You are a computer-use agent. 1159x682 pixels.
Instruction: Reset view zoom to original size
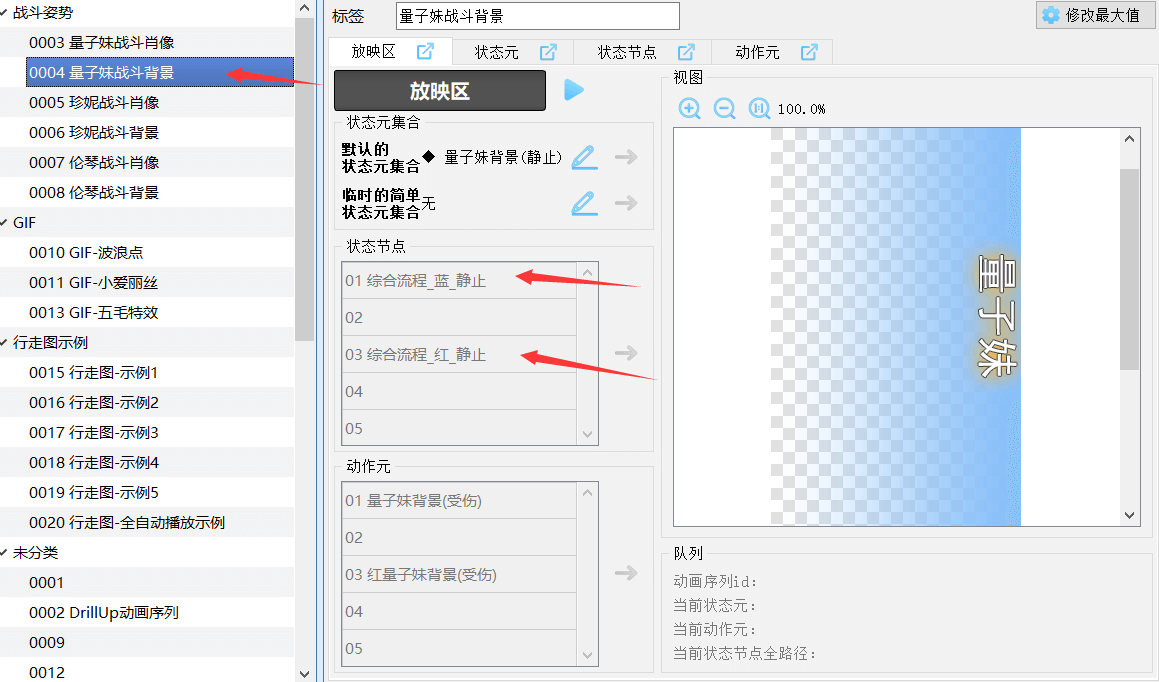[759, 109]
